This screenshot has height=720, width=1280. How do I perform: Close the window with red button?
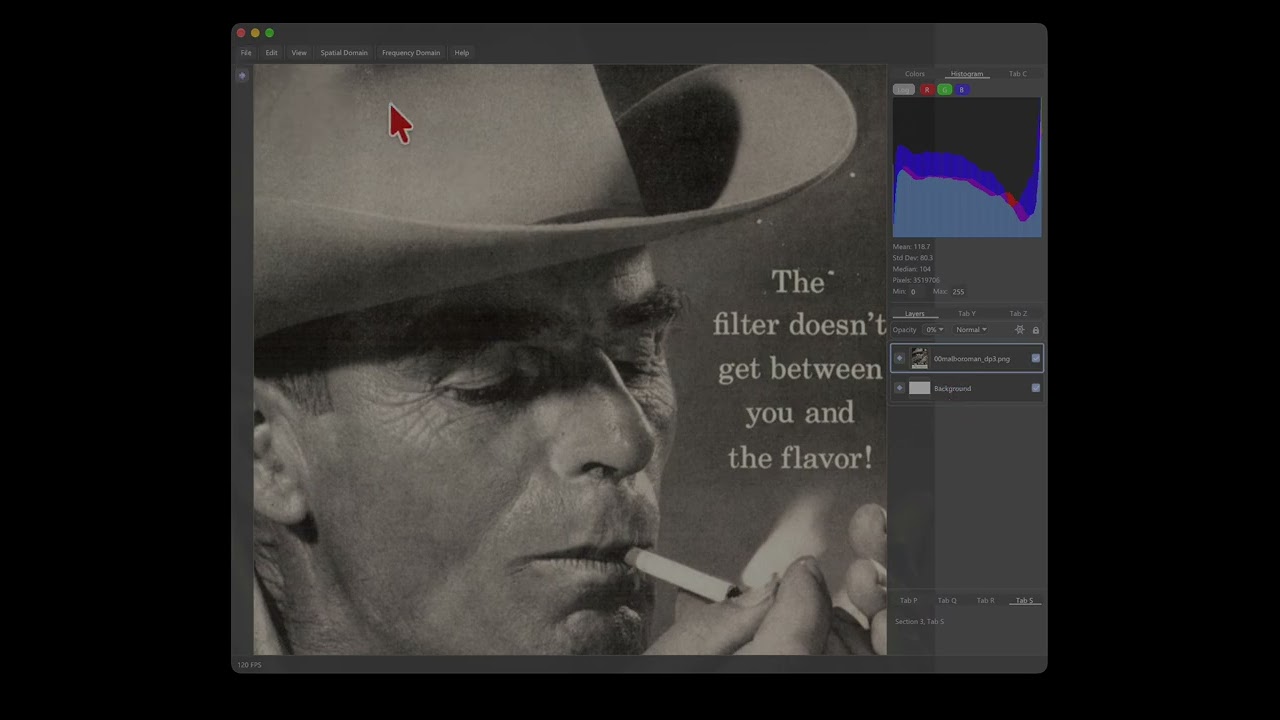241,33
